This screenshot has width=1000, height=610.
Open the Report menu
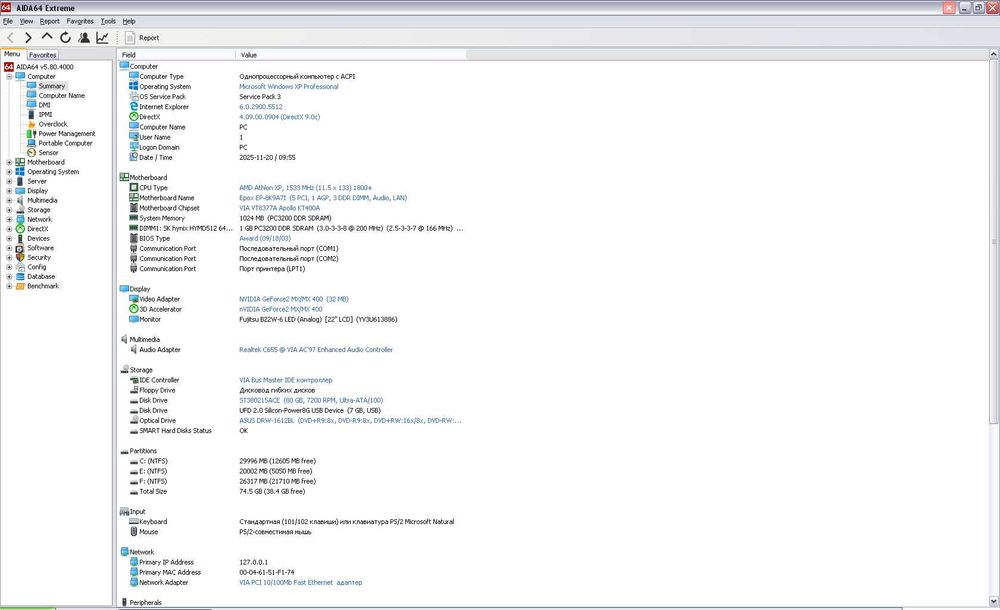49,21
